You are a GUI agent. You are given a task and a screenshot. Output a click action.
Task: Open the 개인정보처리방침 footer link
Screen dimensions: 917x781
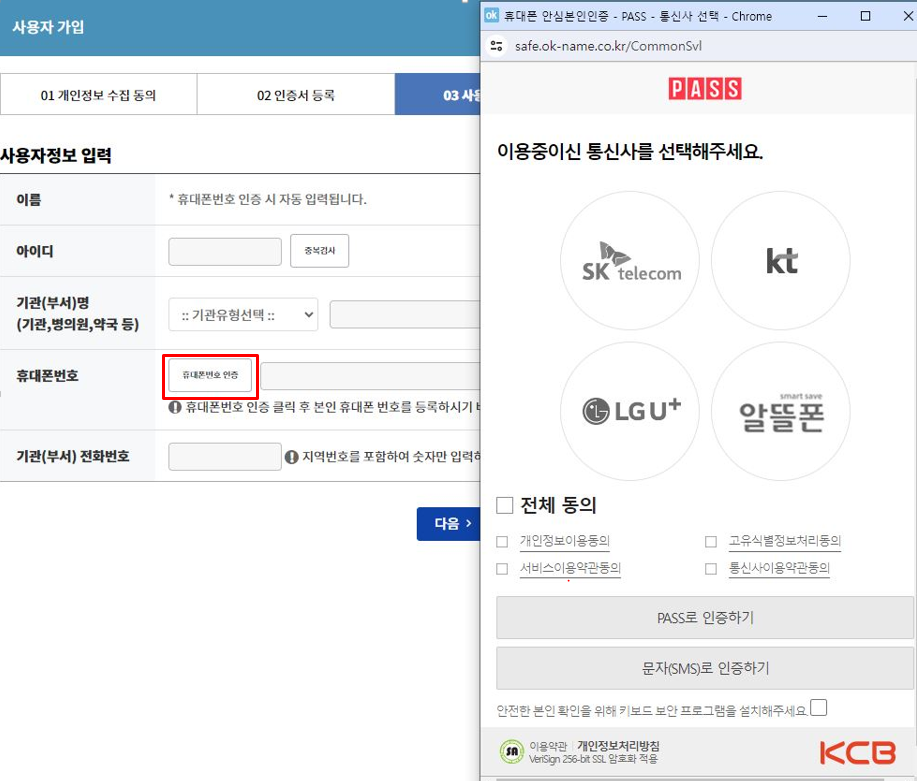pyautogui.click(x=618, y=746)
